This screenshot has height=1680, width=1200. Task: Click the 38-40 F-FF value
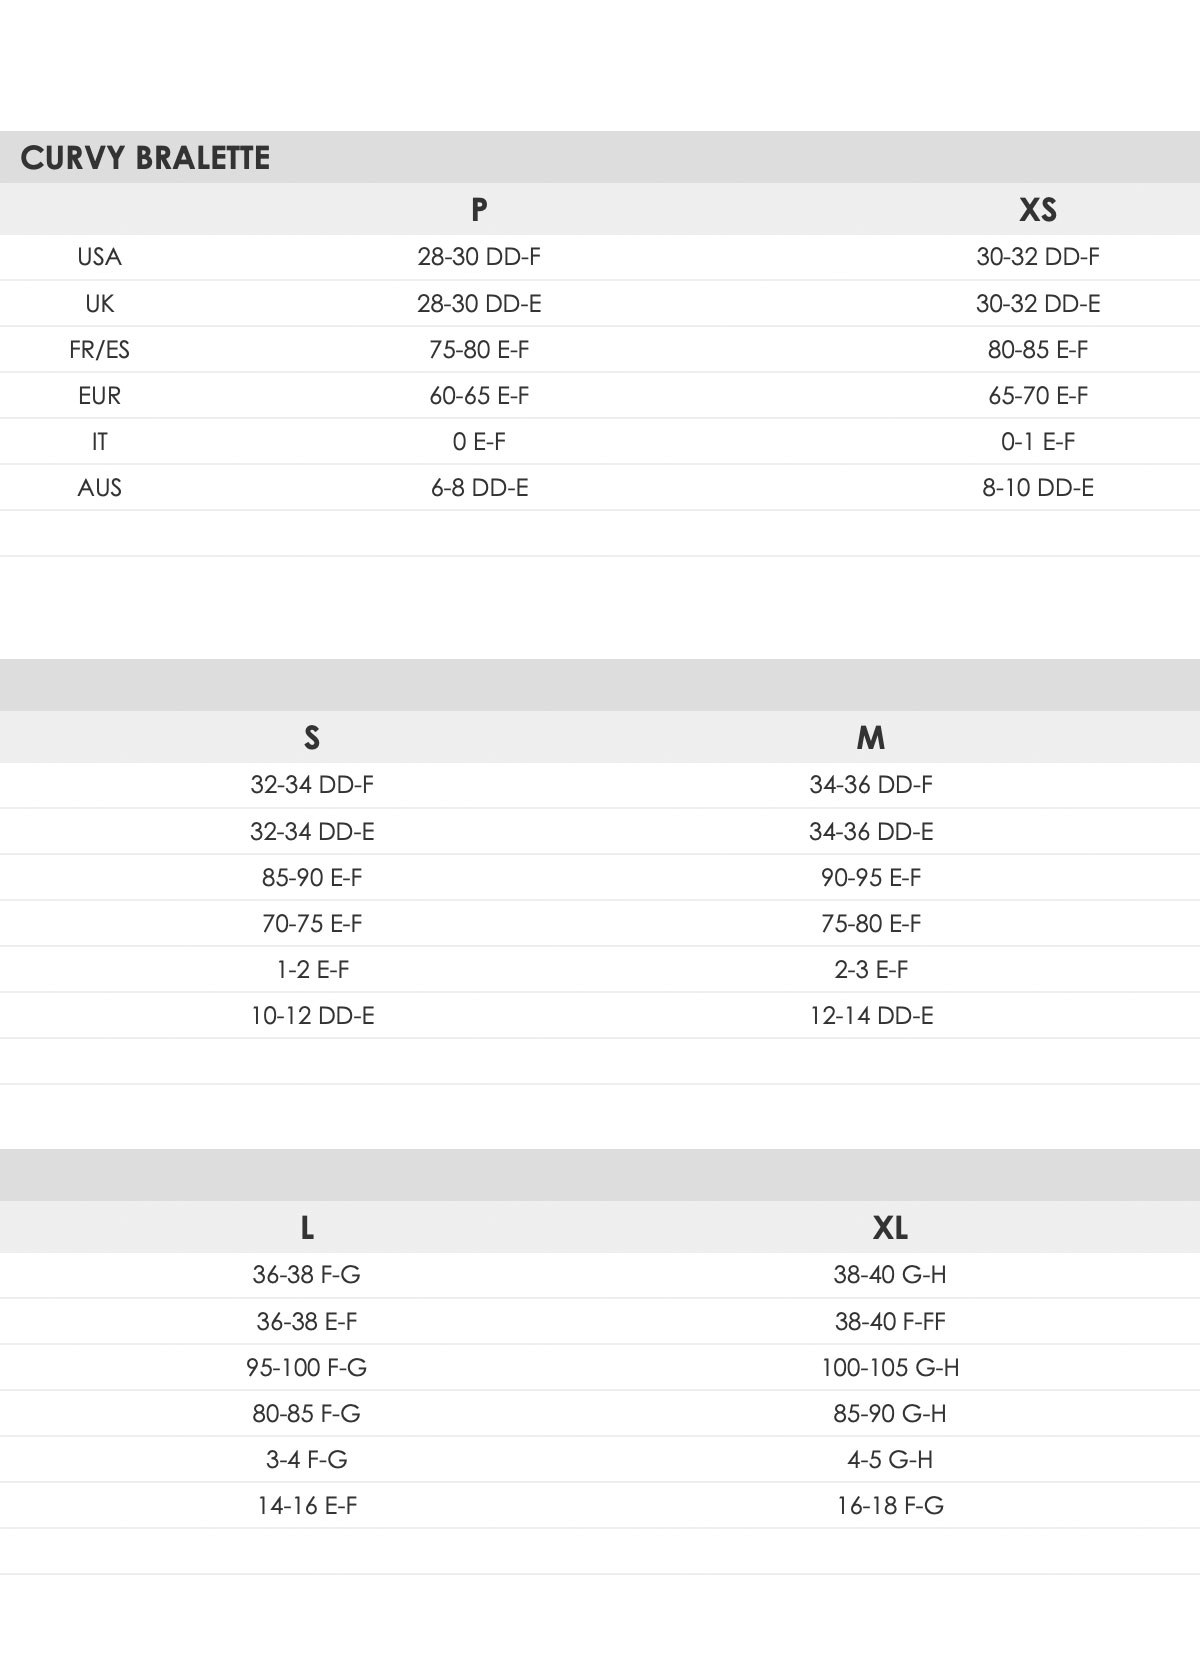(890, 1322)
